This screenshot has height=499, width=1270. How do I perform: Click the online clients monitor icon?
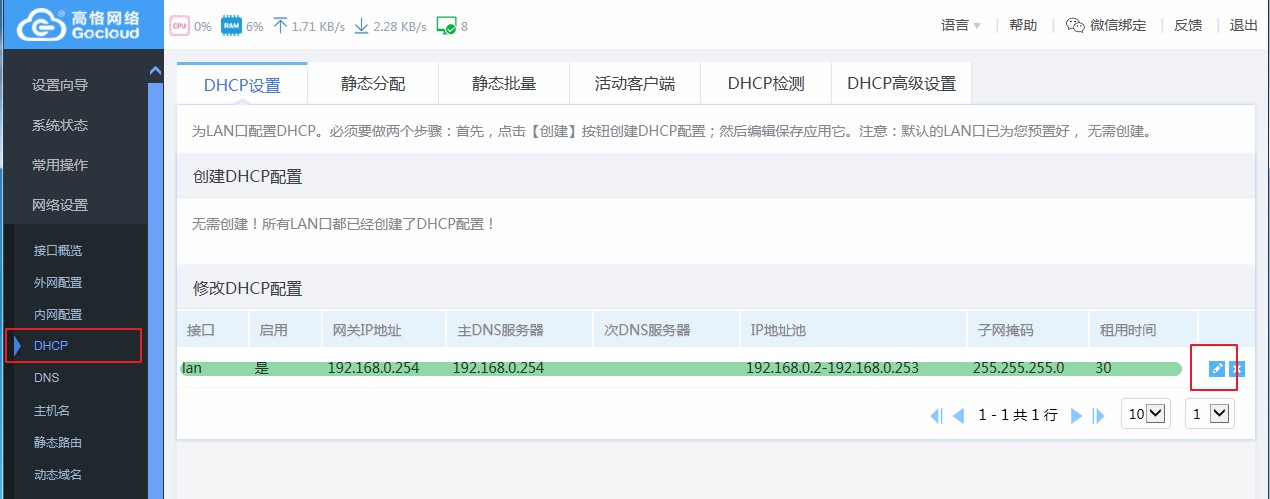tap(447, 26)
